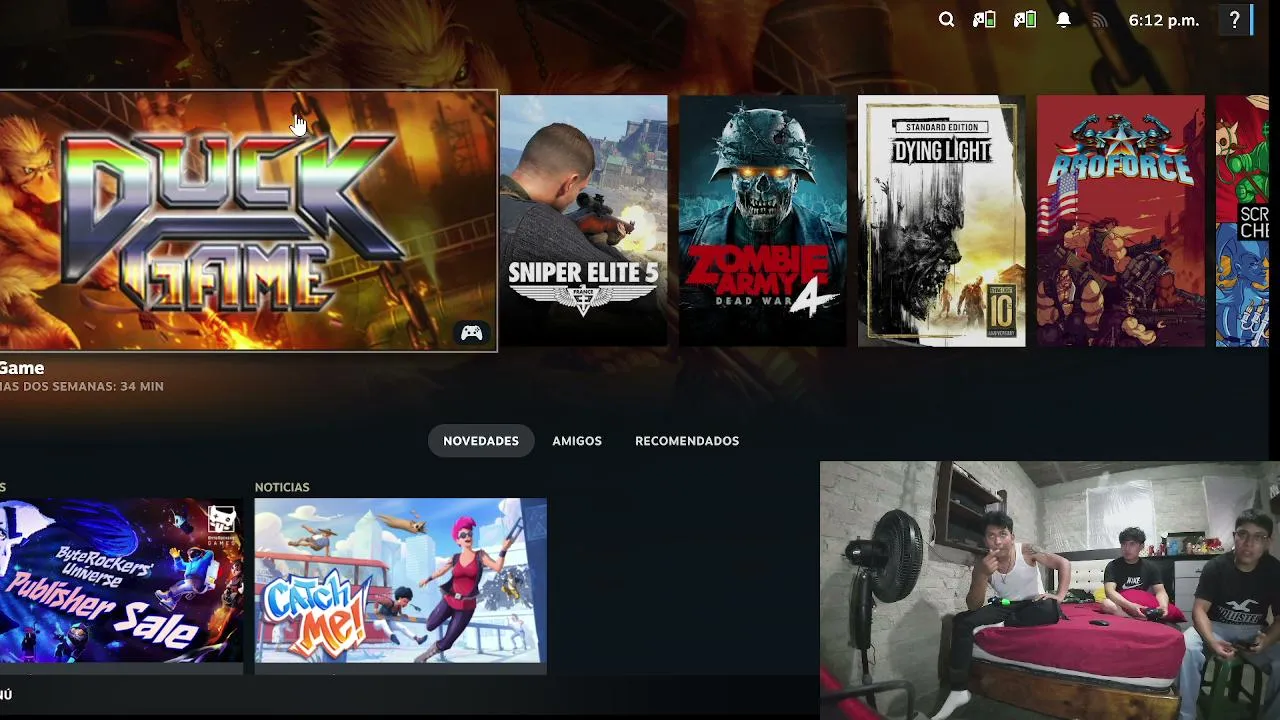The image size is (1280, 720).
Task: Click the 34 MIN playtime text
Action: (x=141, y=386)
